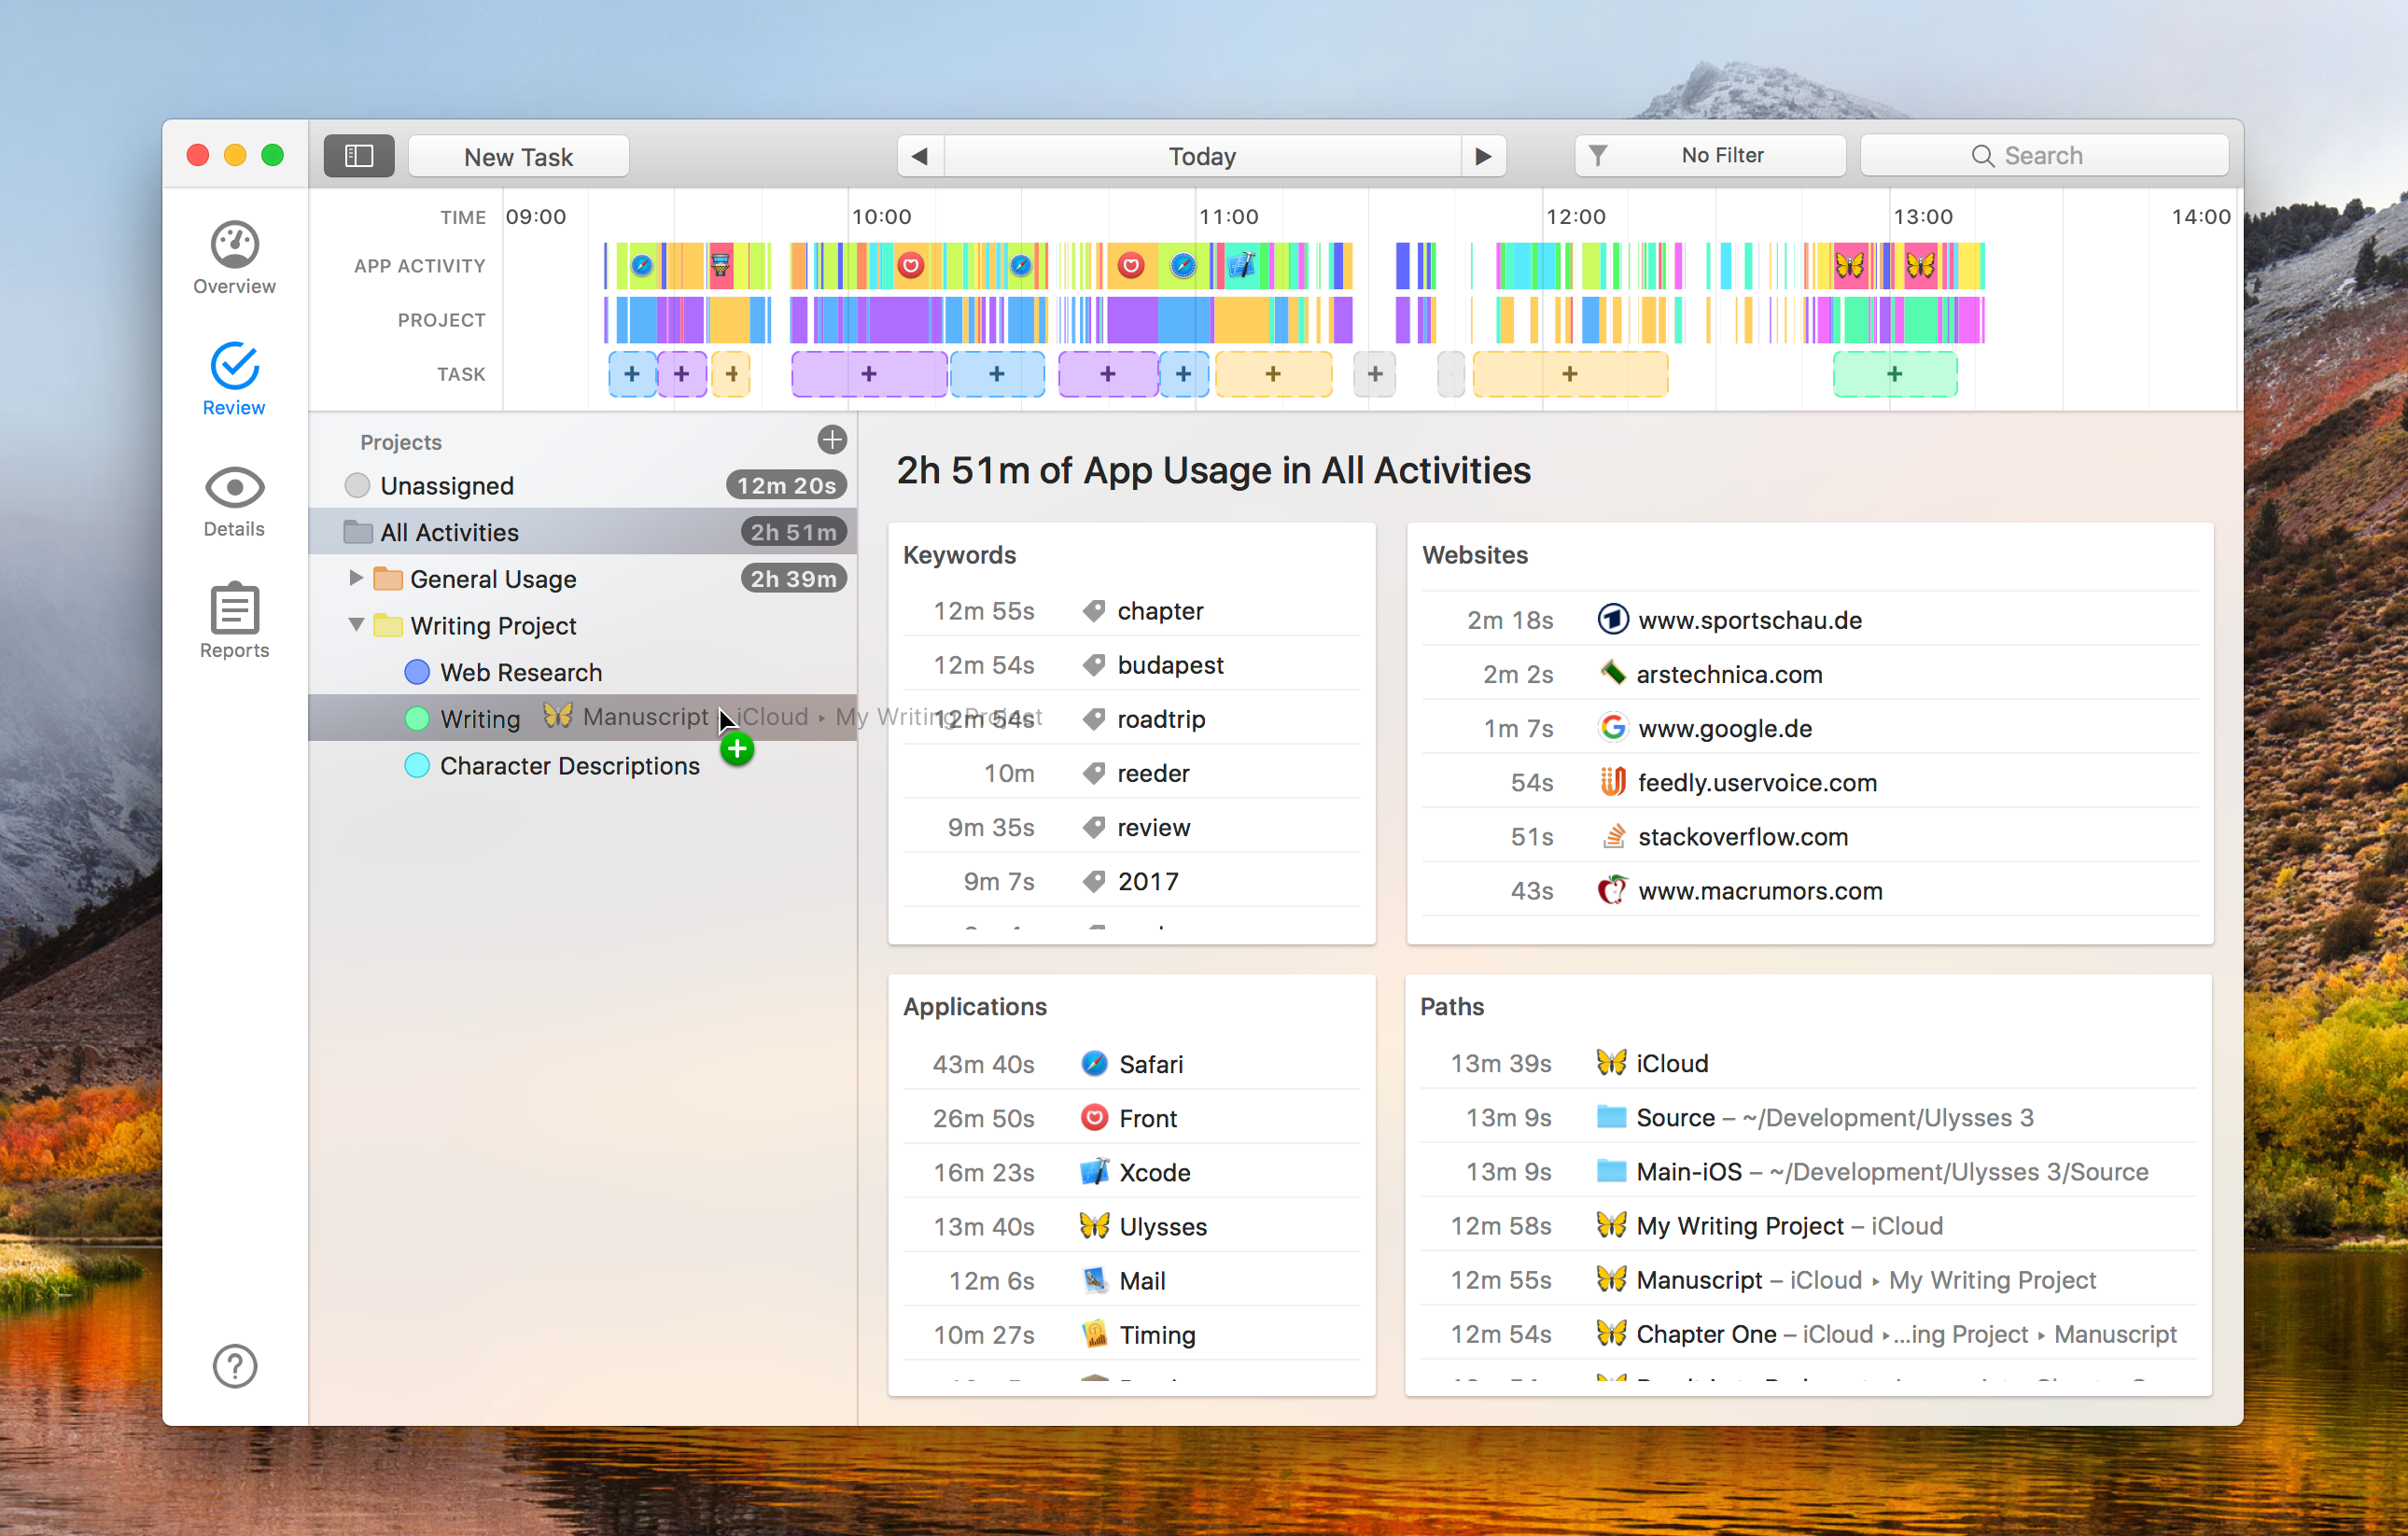Open the Reports clipboard section
The image size is (2408, 1536).
[x=234, y=621]
